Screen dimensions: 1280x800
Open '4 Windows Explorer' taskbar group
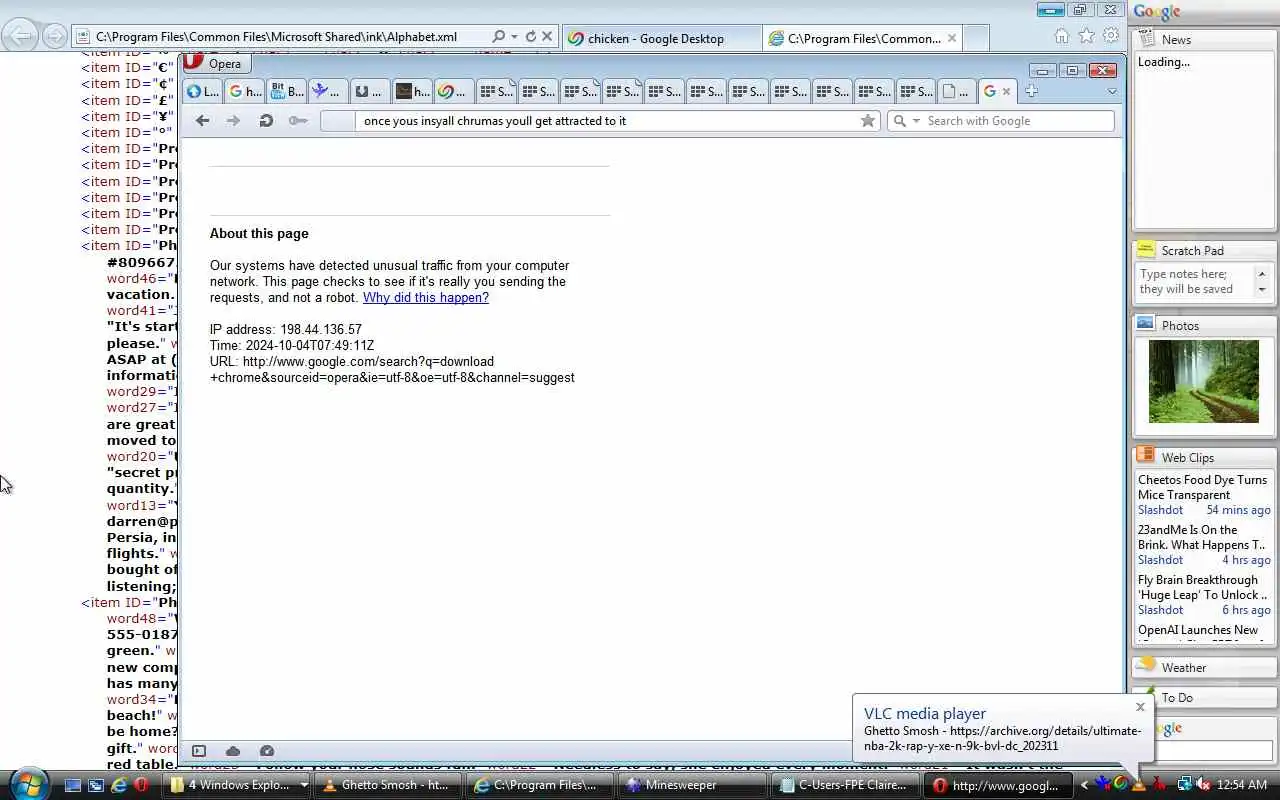click(238, 785)
